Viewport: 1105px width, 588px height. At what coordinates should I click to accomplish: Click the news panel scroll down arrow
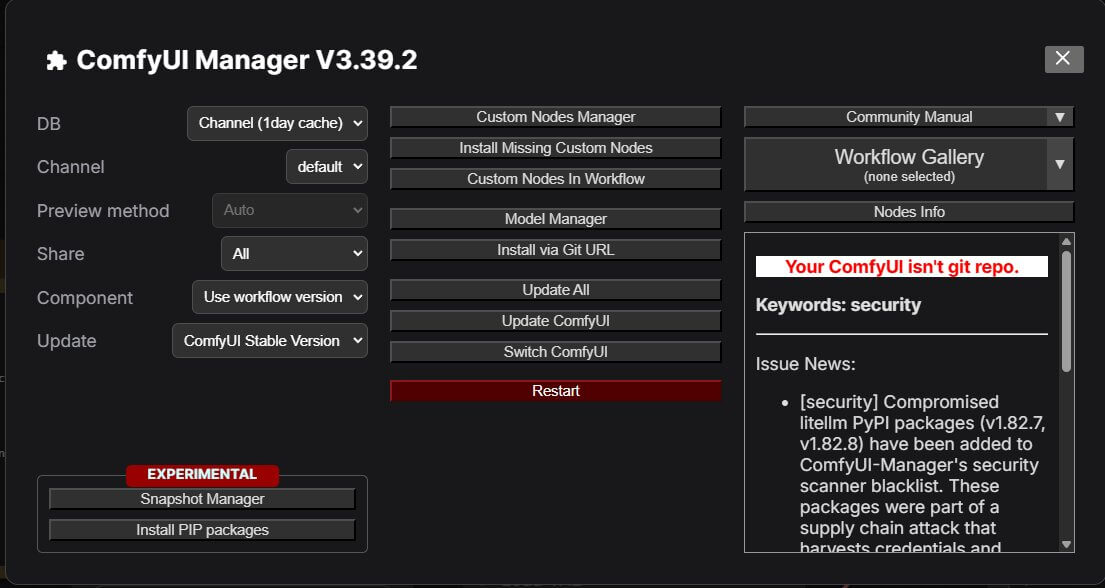[x=1066, y=544]
